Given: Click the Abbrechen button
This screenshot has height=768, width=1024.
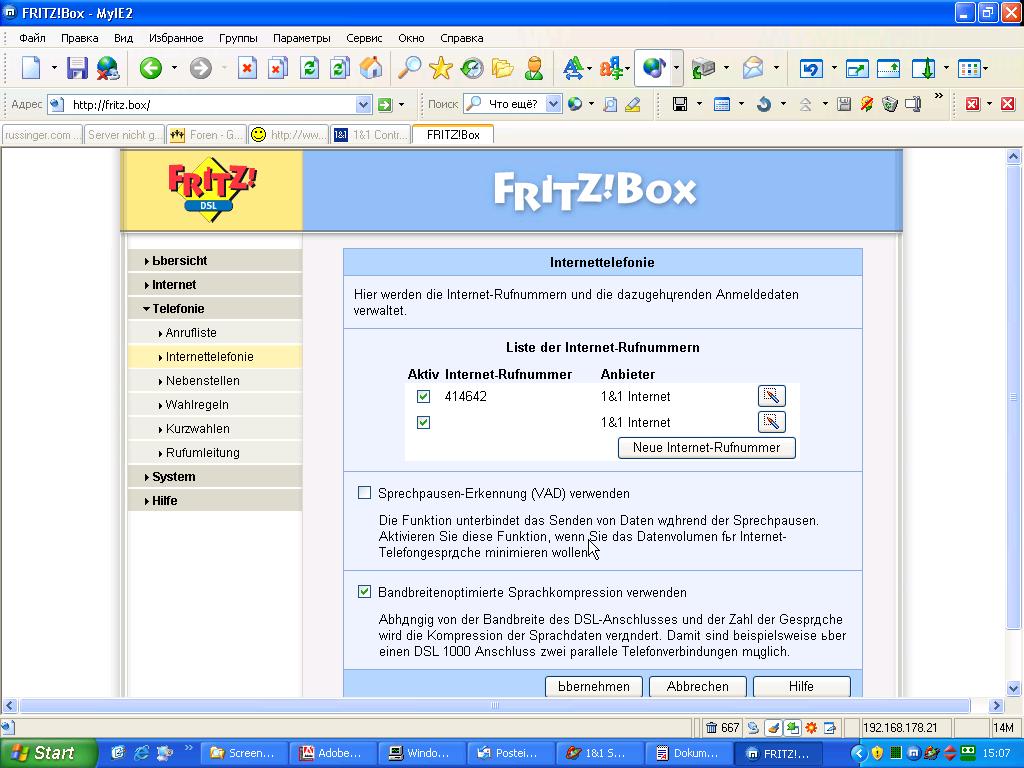Looking at the screenshot, I should pyautogui.click(x=697, y=686).
